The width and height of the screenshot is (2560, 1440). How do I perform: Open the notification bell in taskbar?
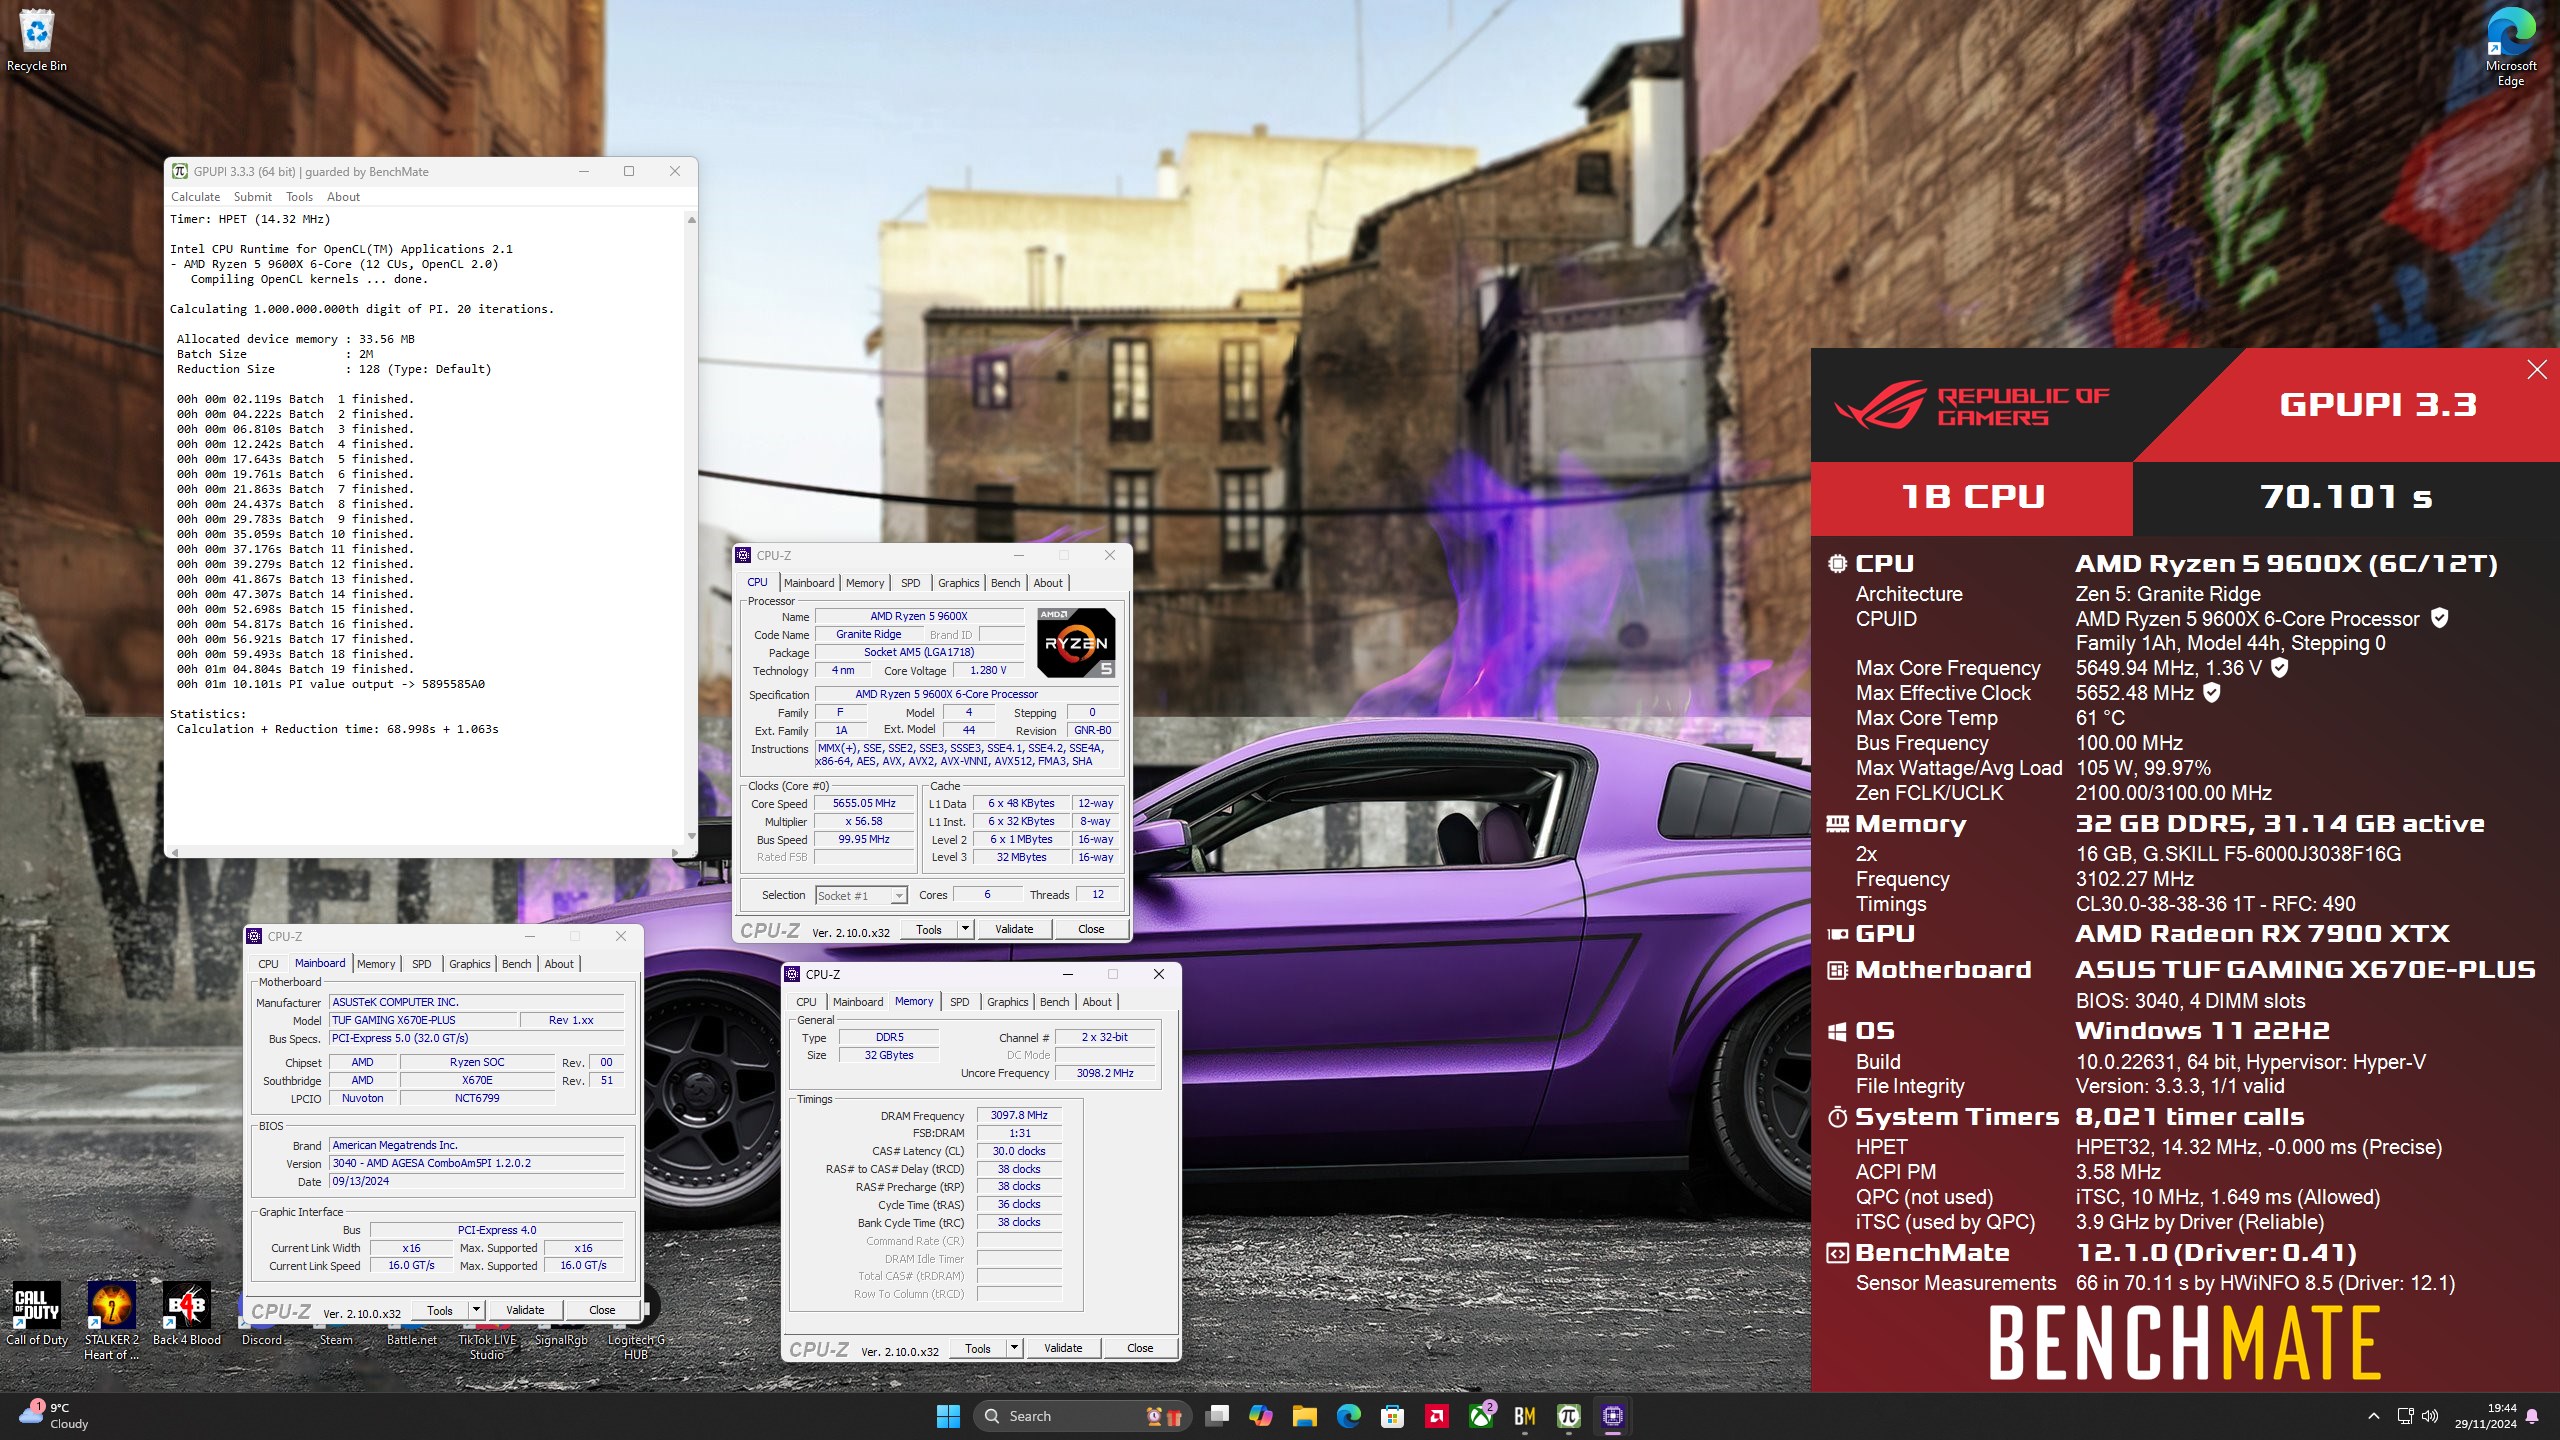(2532, 1416)
